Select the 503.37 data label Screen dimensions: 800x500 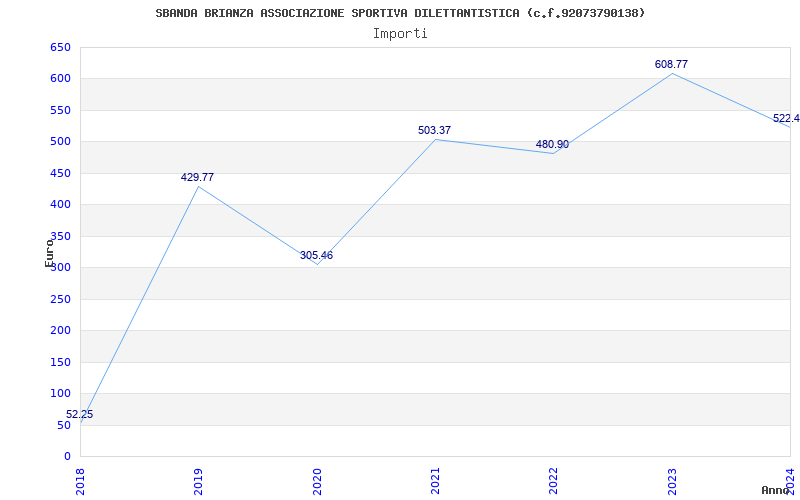[435, 130]
